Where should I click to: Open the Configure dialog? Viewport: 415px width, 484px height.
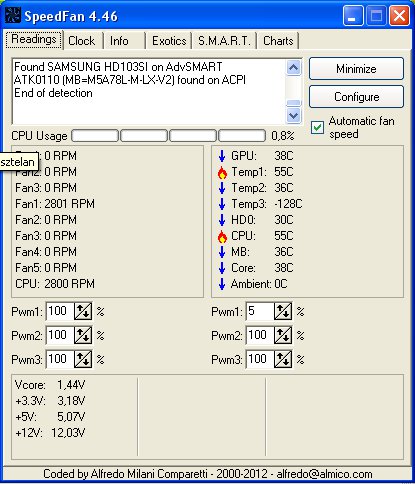[x=356, y=97]
